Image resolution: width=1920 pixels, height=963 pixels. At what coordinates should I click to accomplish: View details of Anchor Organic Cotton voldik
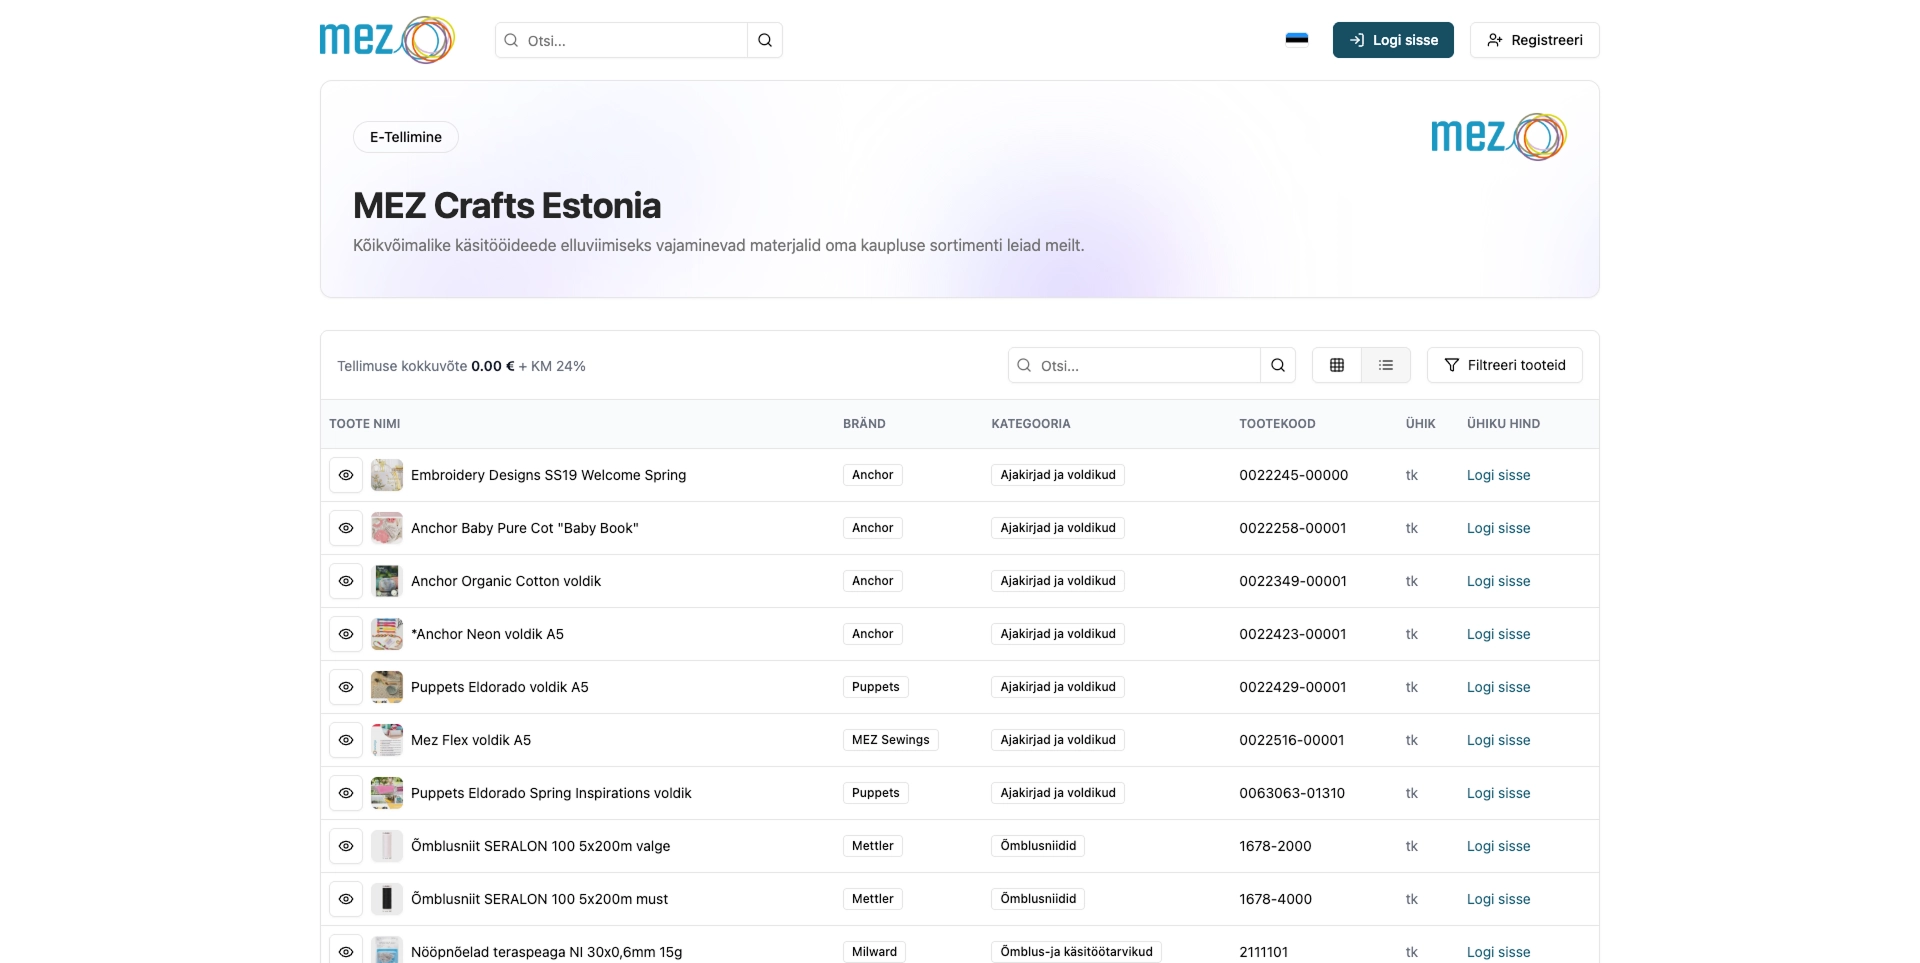346,581
